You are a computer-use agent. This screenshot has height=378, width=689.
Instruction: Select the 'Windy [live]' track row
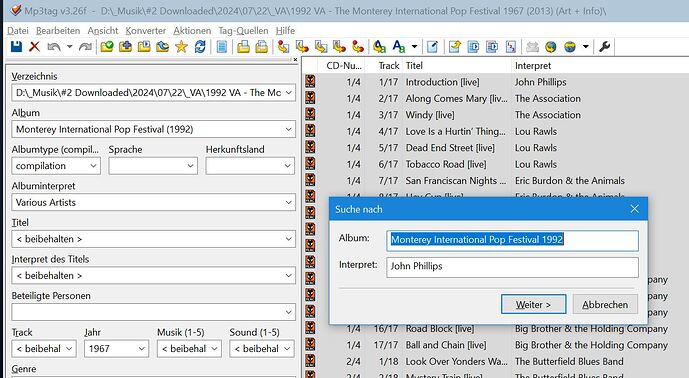(495, 115)
